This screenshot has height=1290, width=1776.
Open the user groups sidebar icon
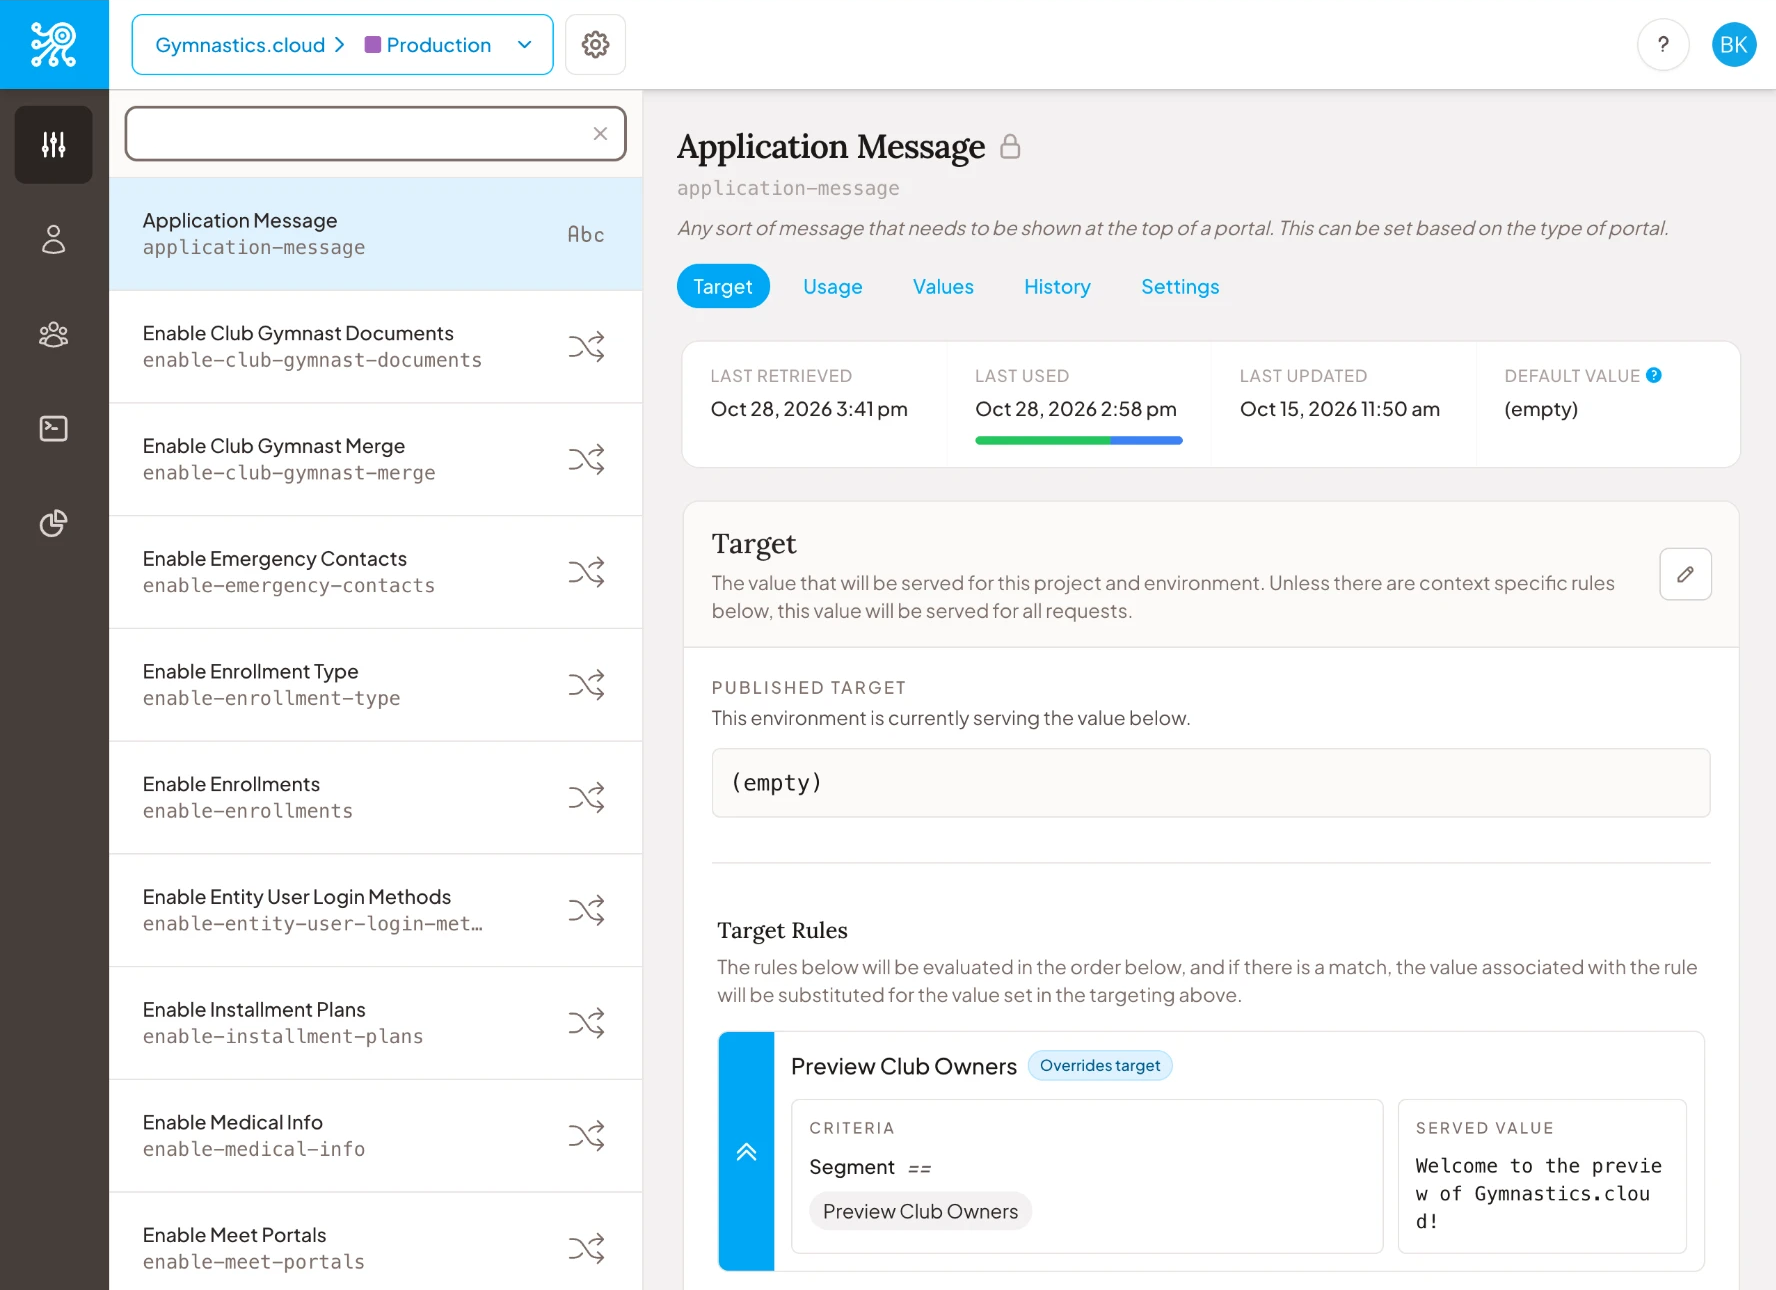coord(54,334)
